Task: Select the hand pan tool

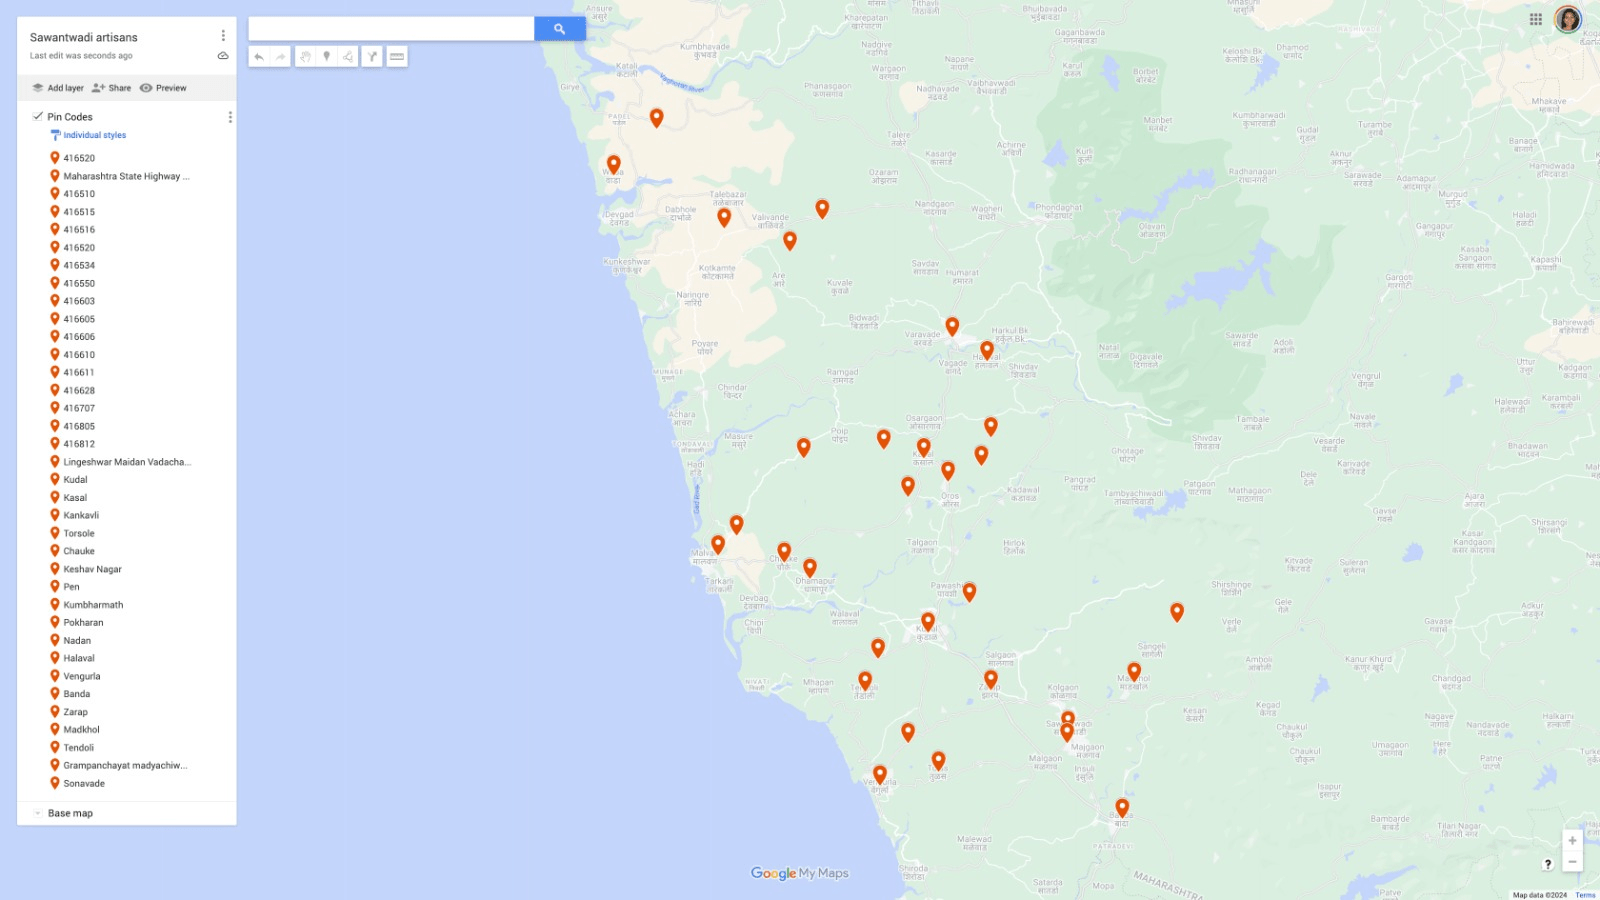Action: tap(305, 57)
